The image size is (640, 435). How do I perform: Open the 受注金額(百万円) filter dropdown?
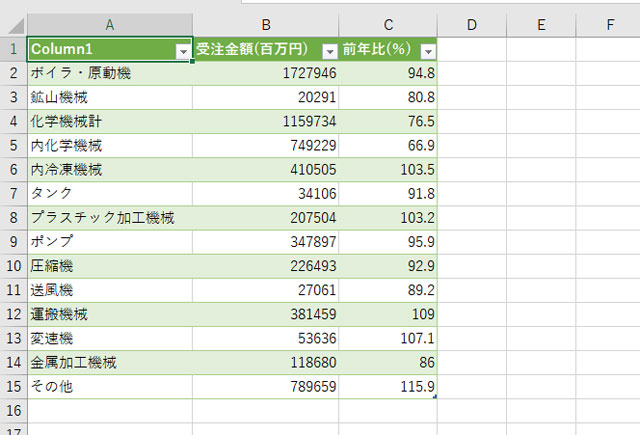click(x=329, y=51)
